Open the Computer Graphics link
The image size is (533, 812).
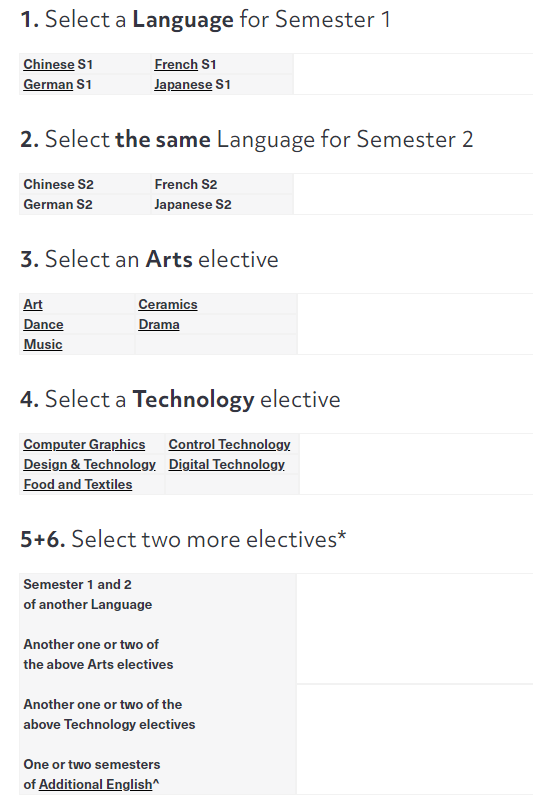[84, 444]
